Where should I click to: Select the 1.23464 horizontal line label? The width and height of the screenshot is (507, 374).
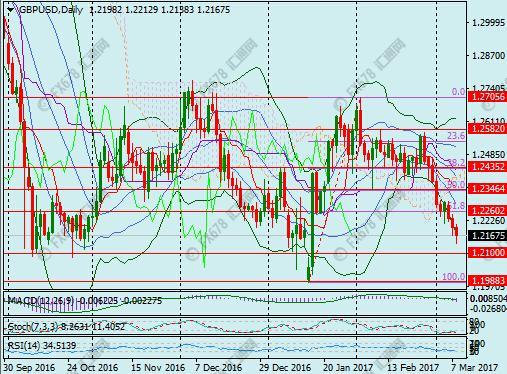(487, 189)
